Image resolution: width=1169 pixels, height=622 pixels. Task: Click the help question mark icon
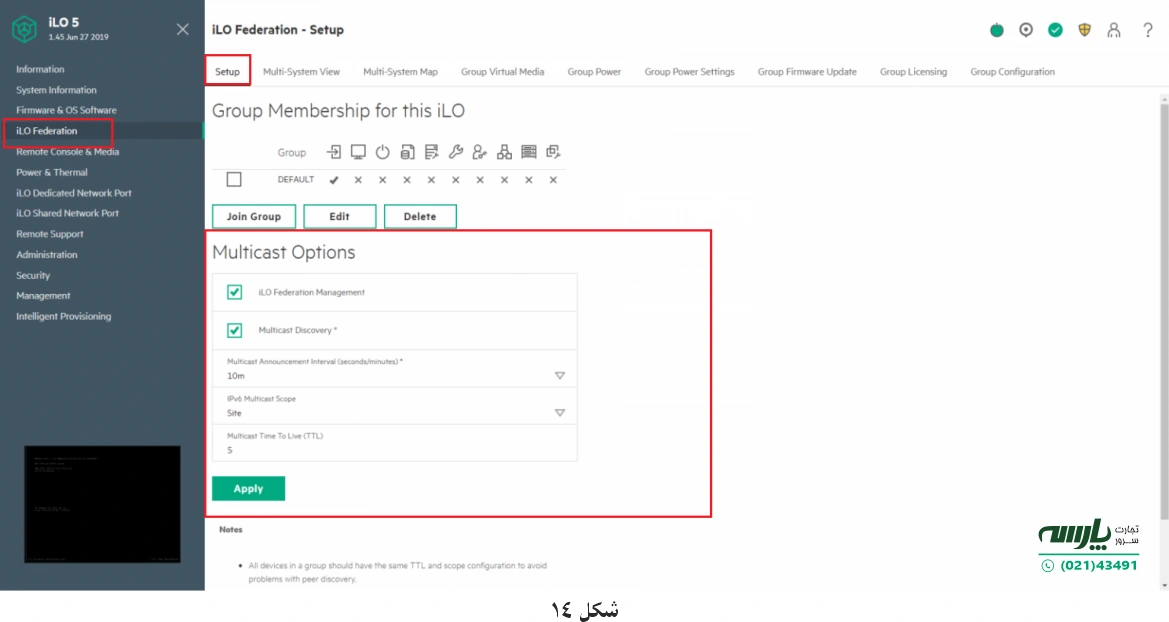1147,30
